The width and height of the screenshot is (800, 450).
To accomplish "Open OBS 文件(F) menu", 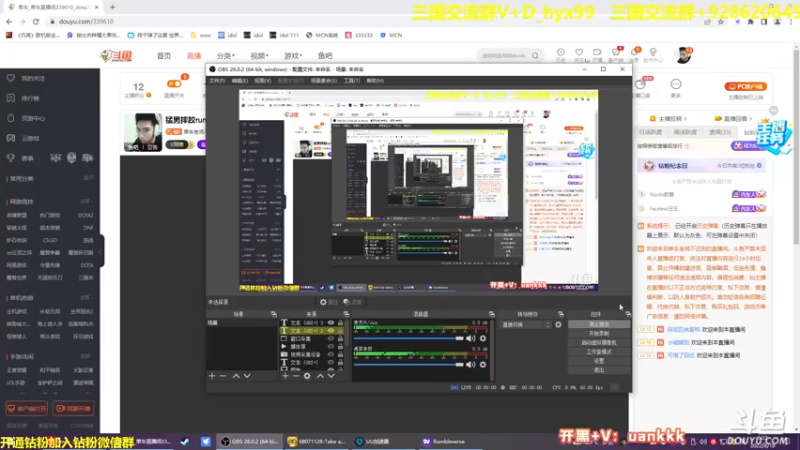I will (x=217, y=81).
